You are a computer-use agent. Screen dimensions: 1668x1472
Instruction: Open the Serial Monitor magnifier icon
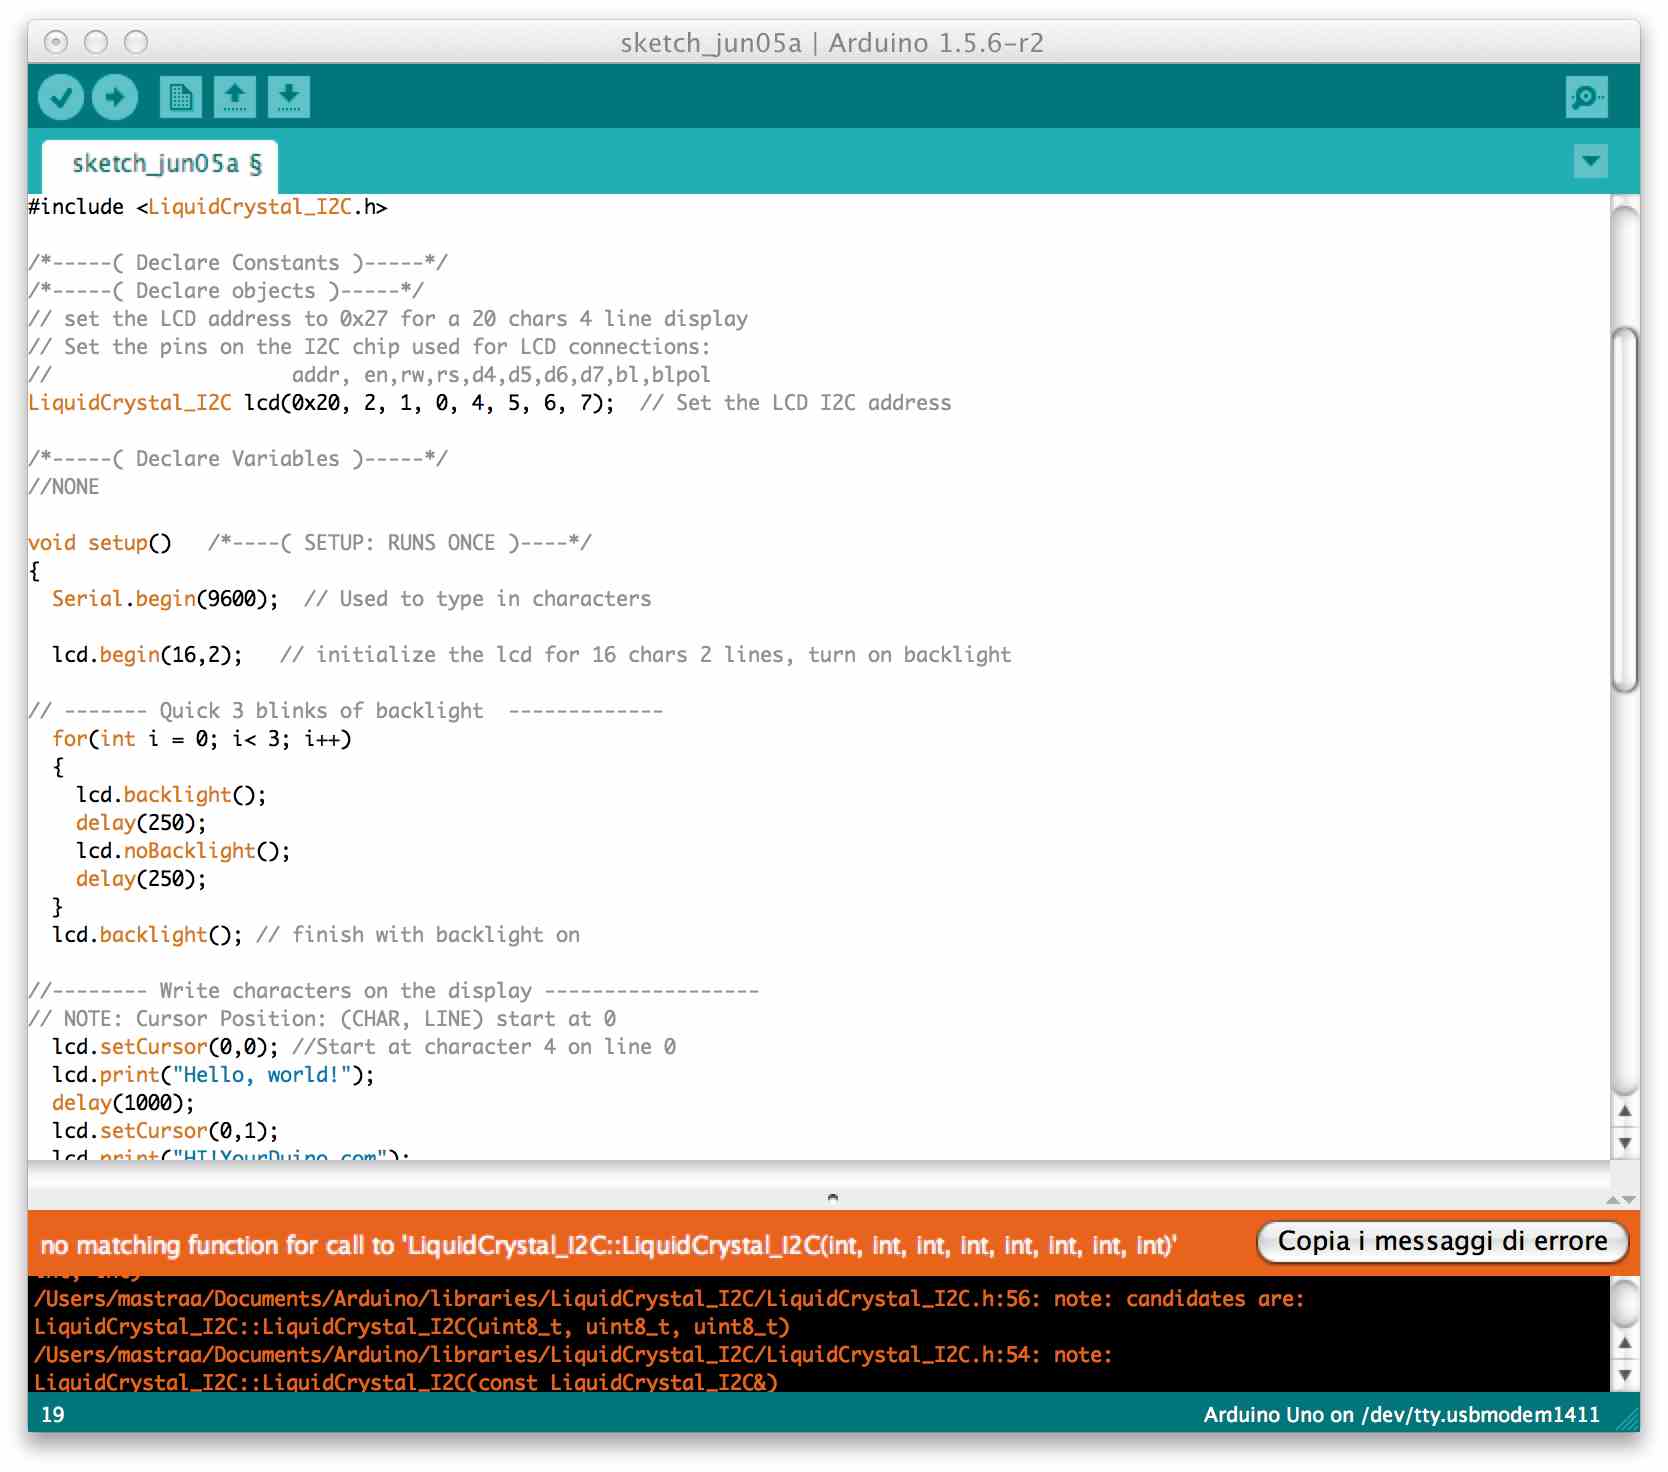point(1587,97)
